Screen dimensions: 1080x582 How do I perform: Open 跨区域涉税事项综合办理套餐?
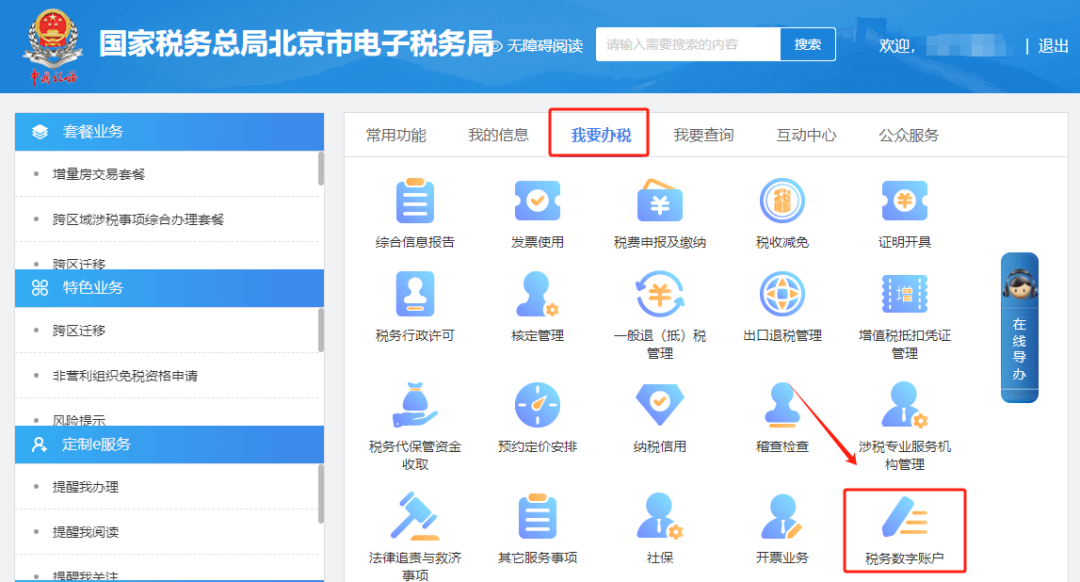click(138, 220)
